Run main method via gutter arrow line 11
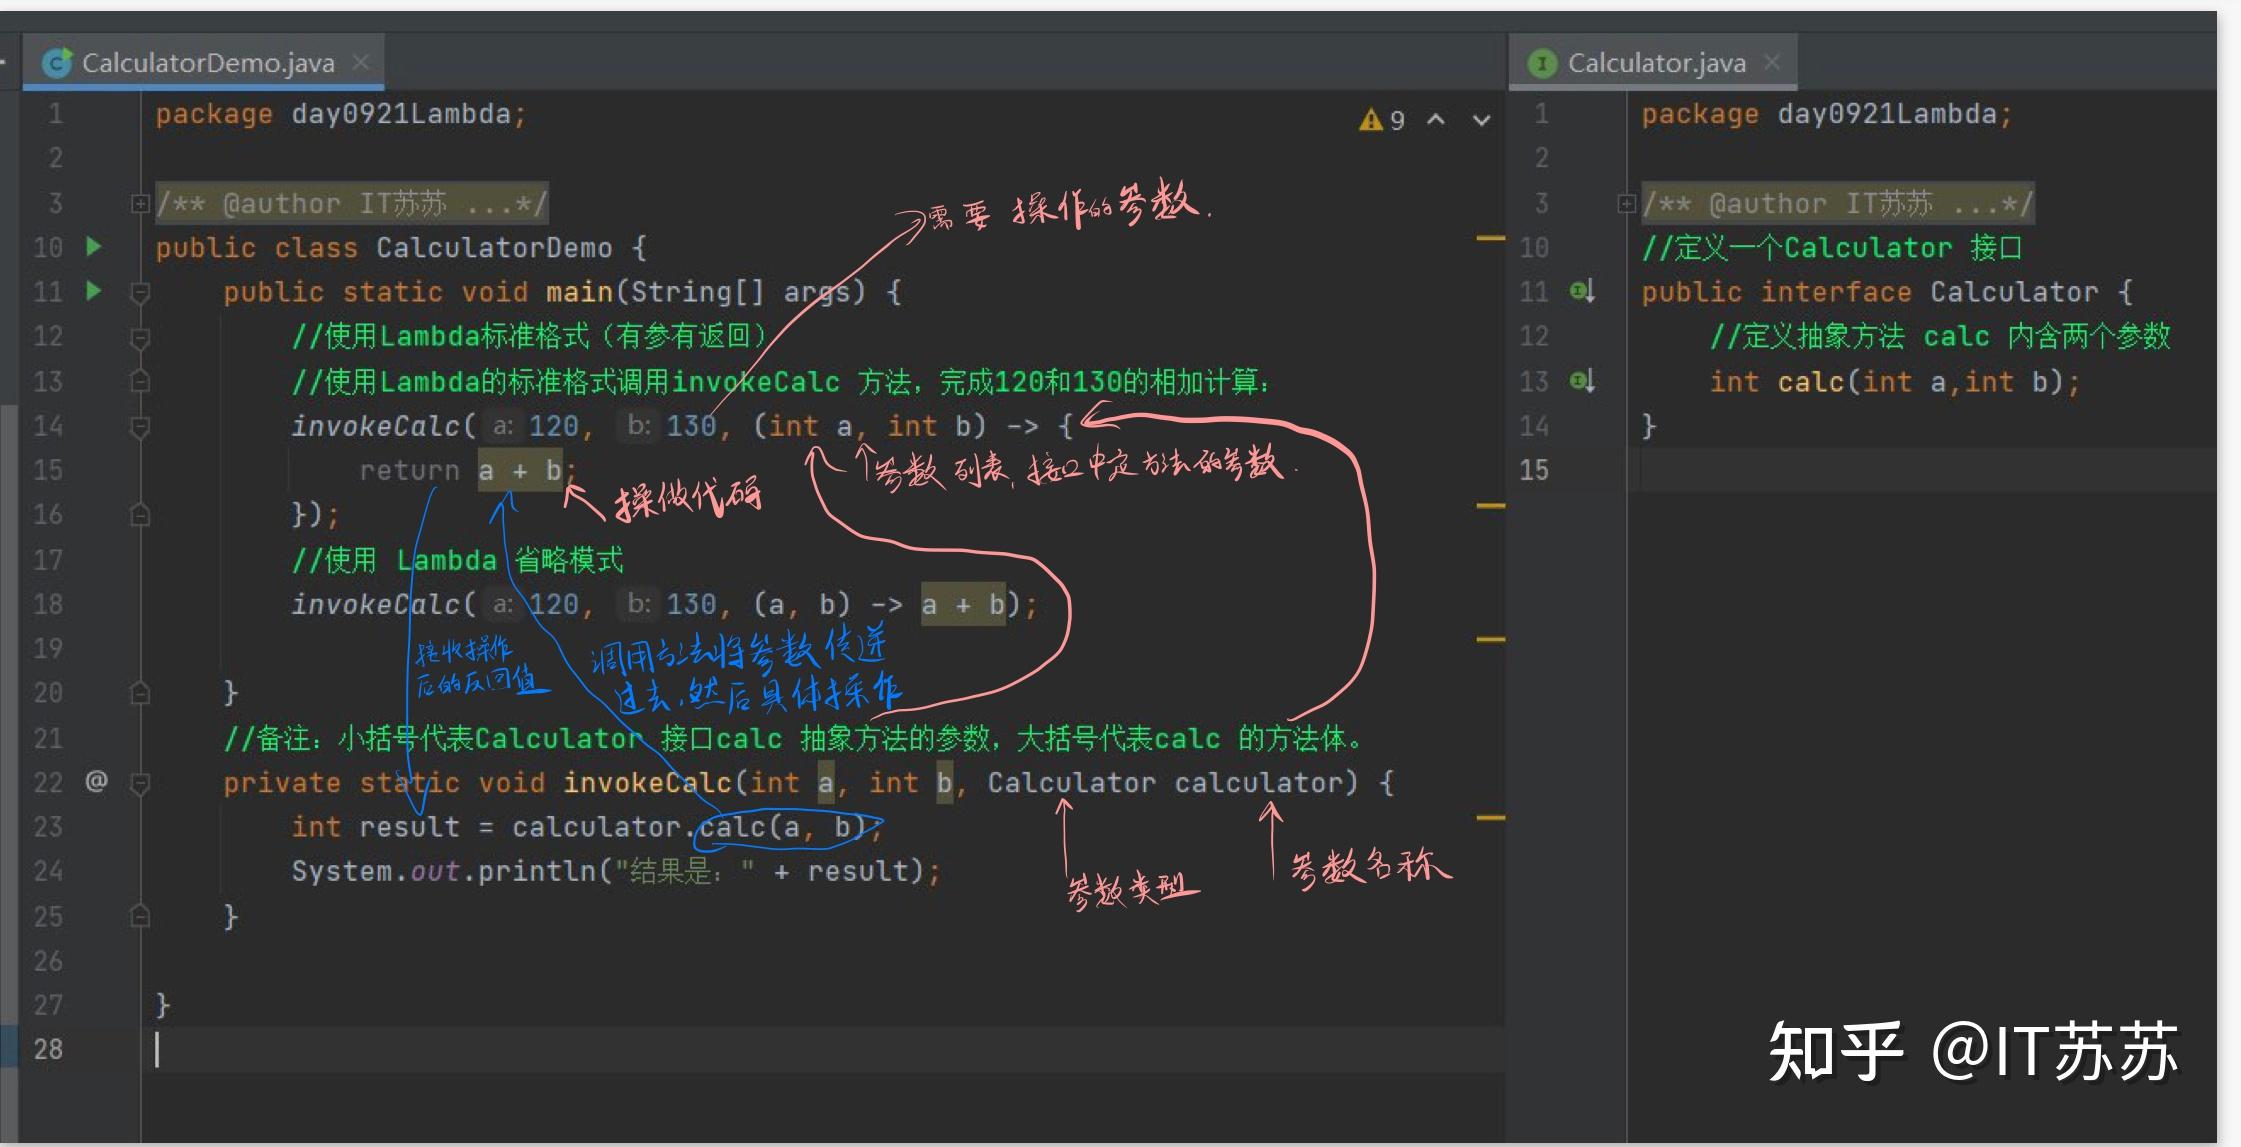Viewport: 2241px width, 1147px height. pyautogui.click(x=94, y=291)
